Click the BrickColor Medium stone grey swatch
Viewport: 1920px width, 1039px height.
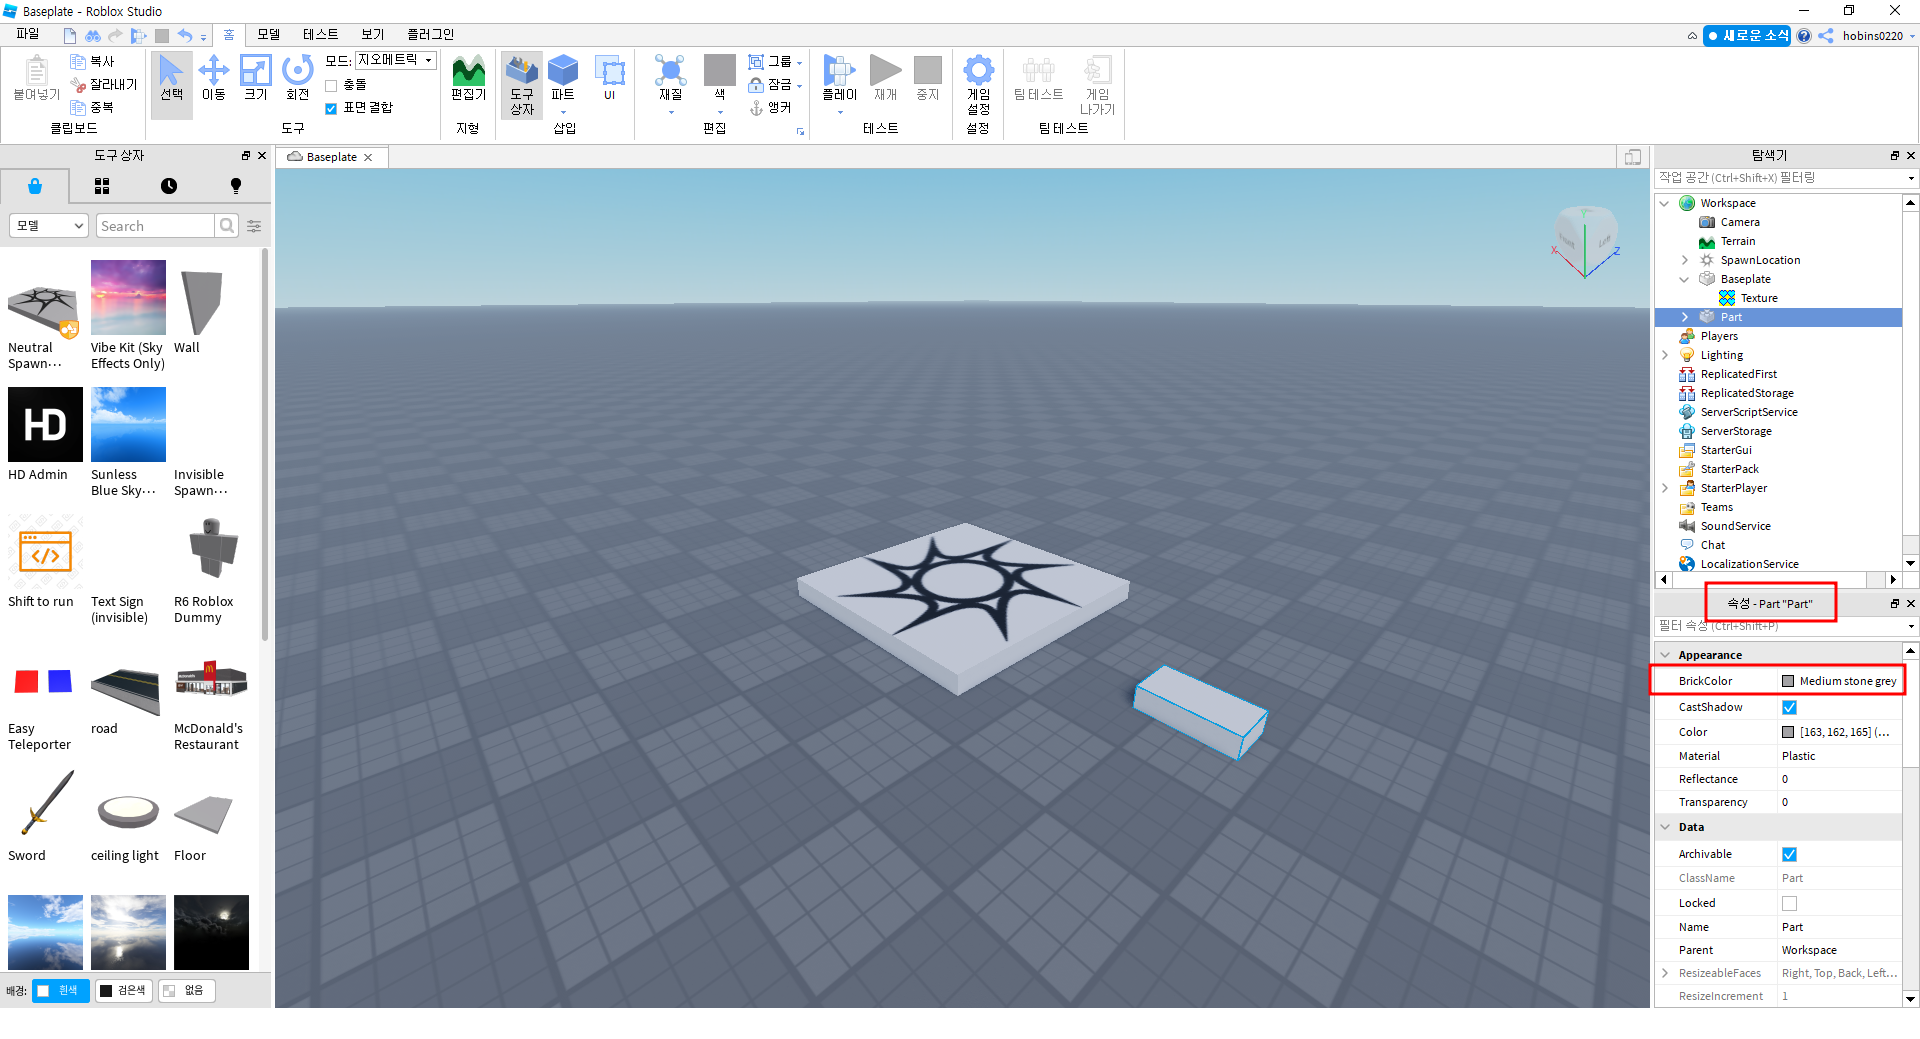(x=1788, y=681)
